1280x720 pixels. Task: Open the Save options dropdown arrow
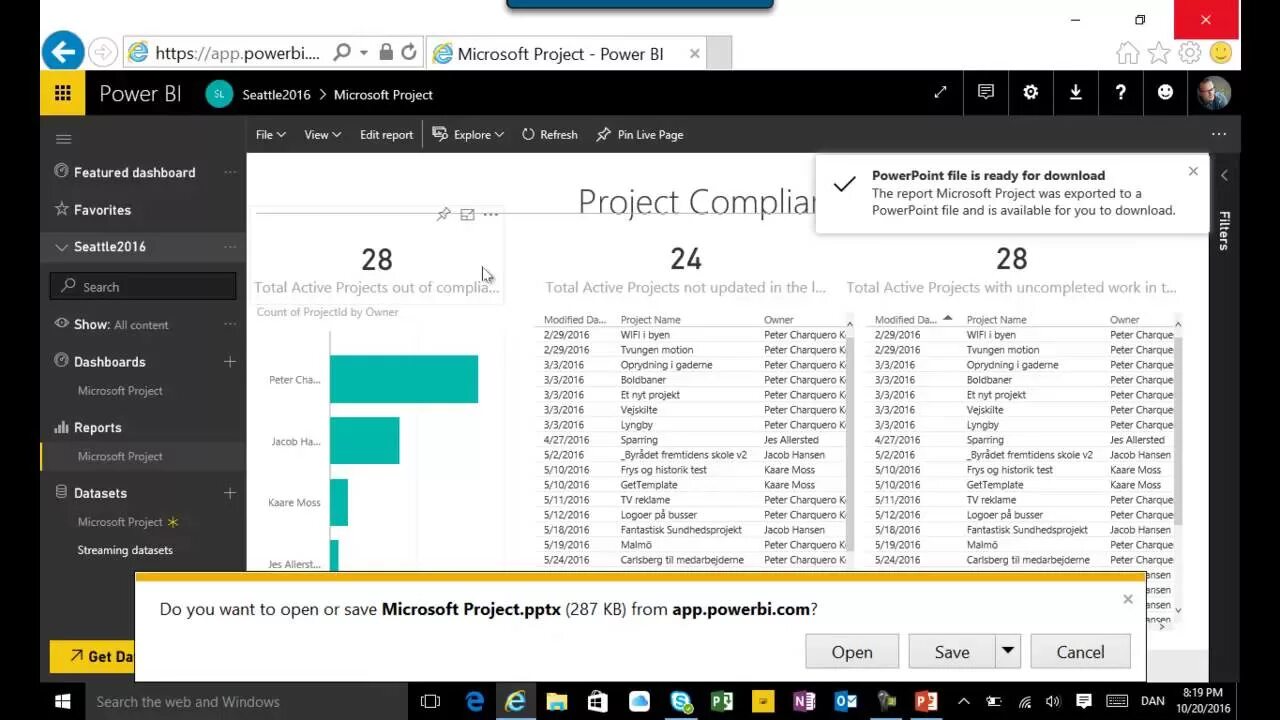1007,651
